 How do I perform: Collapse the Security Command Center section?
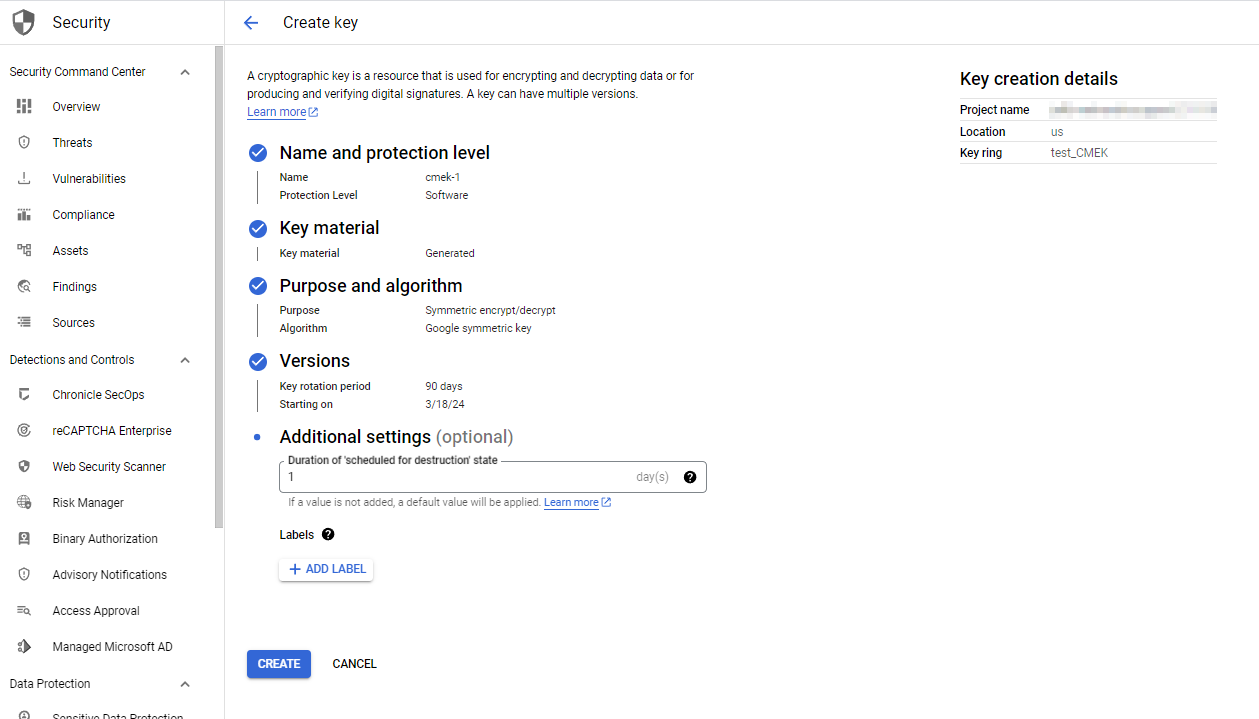point(185,72)
